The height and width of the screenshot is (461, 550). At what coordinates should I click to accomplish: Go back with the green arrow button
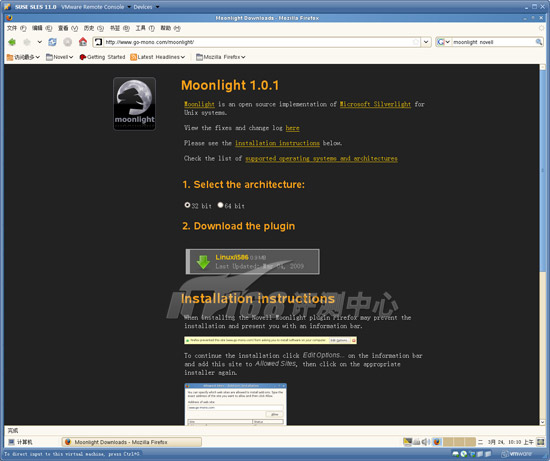[12, 42]
